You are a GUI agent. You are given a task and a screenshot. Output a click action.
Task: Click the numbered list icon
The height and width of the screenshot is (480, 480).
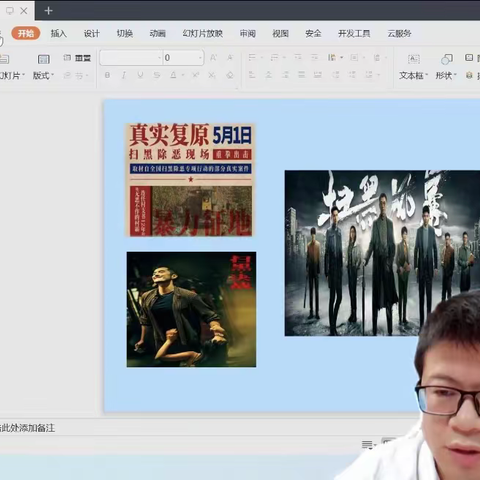274,57
